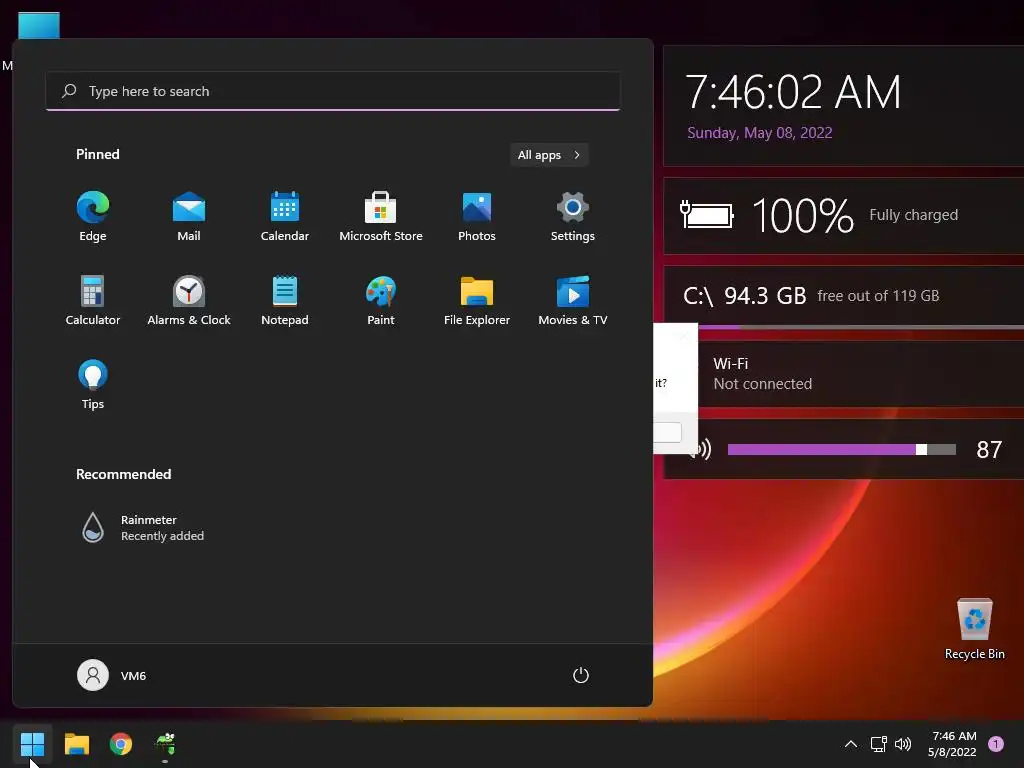
Task: Open Microsoft Store
Action: [x=381, y=216]
